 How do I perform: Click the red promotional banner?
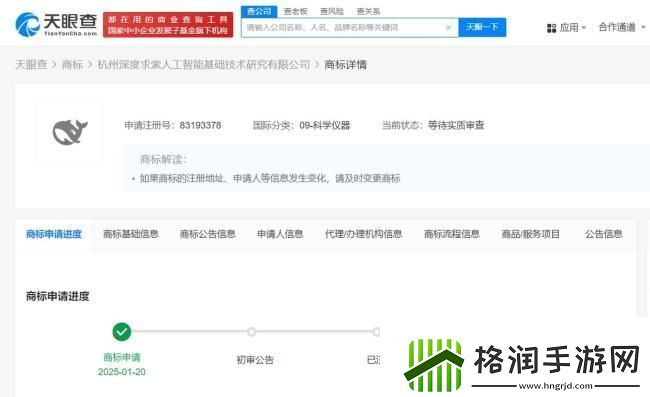168,25
